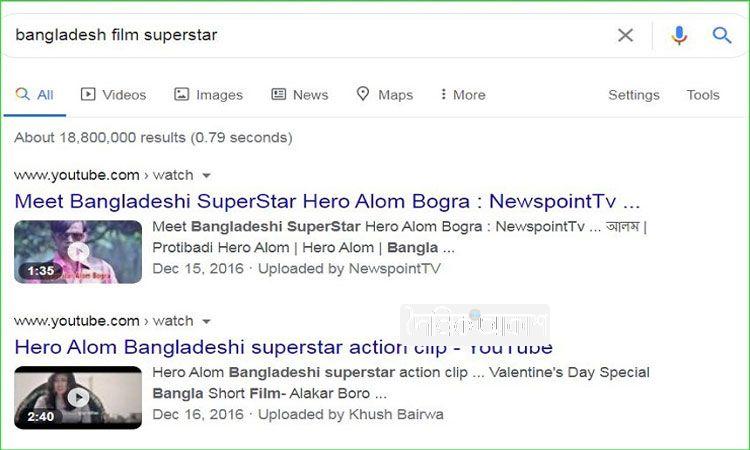Select the All results tab

pos(35,95)
